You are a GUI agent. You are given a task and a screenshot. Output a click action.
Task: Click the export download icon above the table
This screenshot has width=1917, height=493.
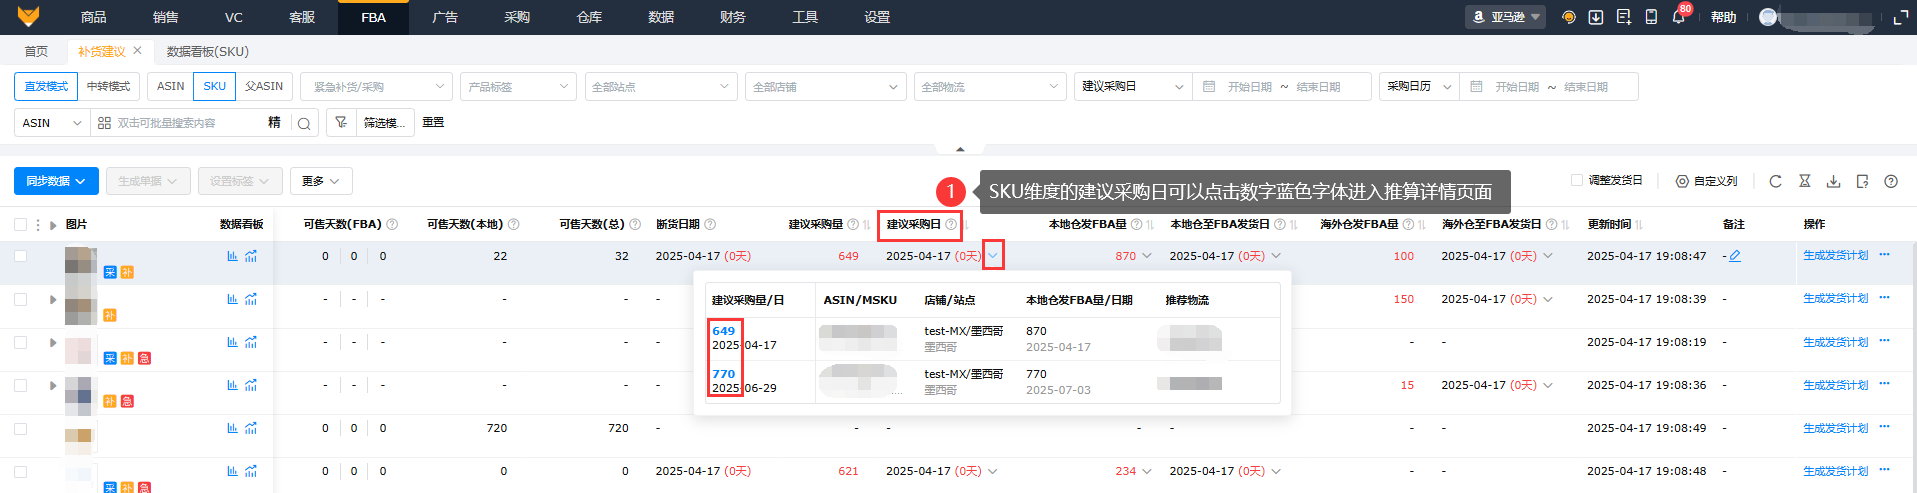pos(1833,181)
